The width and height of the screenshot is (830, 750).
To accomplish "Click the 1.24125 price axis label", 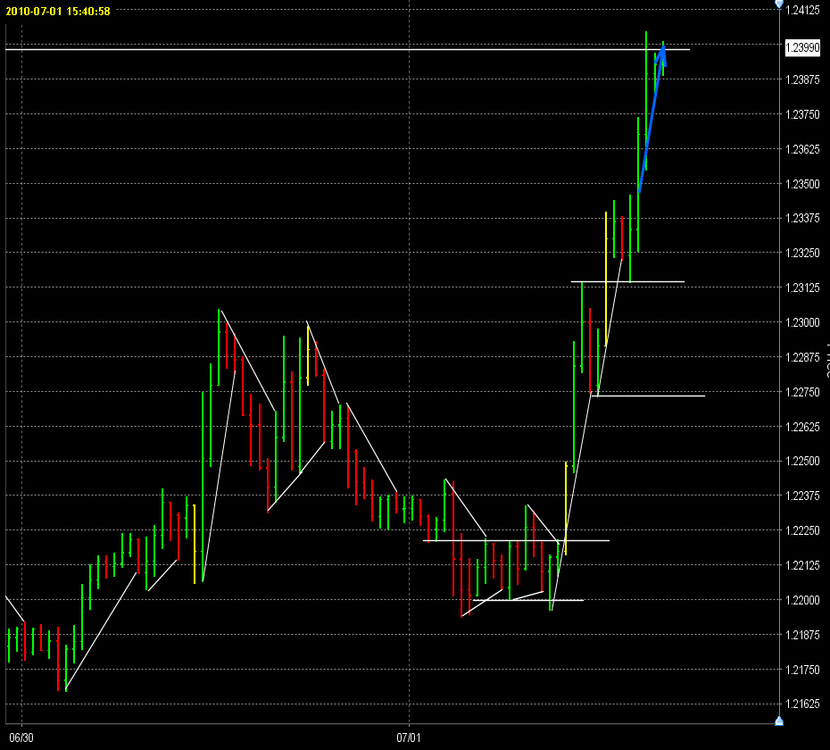I will 802,10.
